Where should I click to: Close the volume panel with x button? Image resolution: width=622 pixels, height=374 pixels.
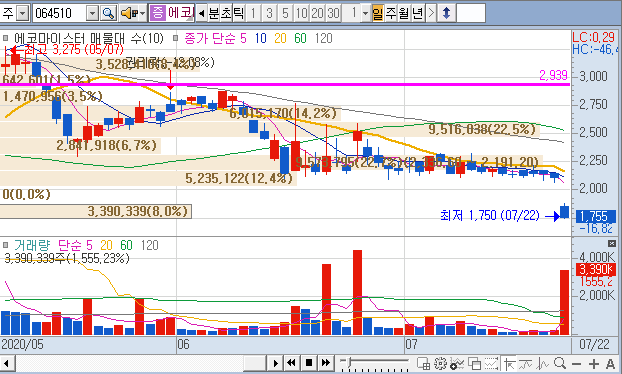(612, 243)
